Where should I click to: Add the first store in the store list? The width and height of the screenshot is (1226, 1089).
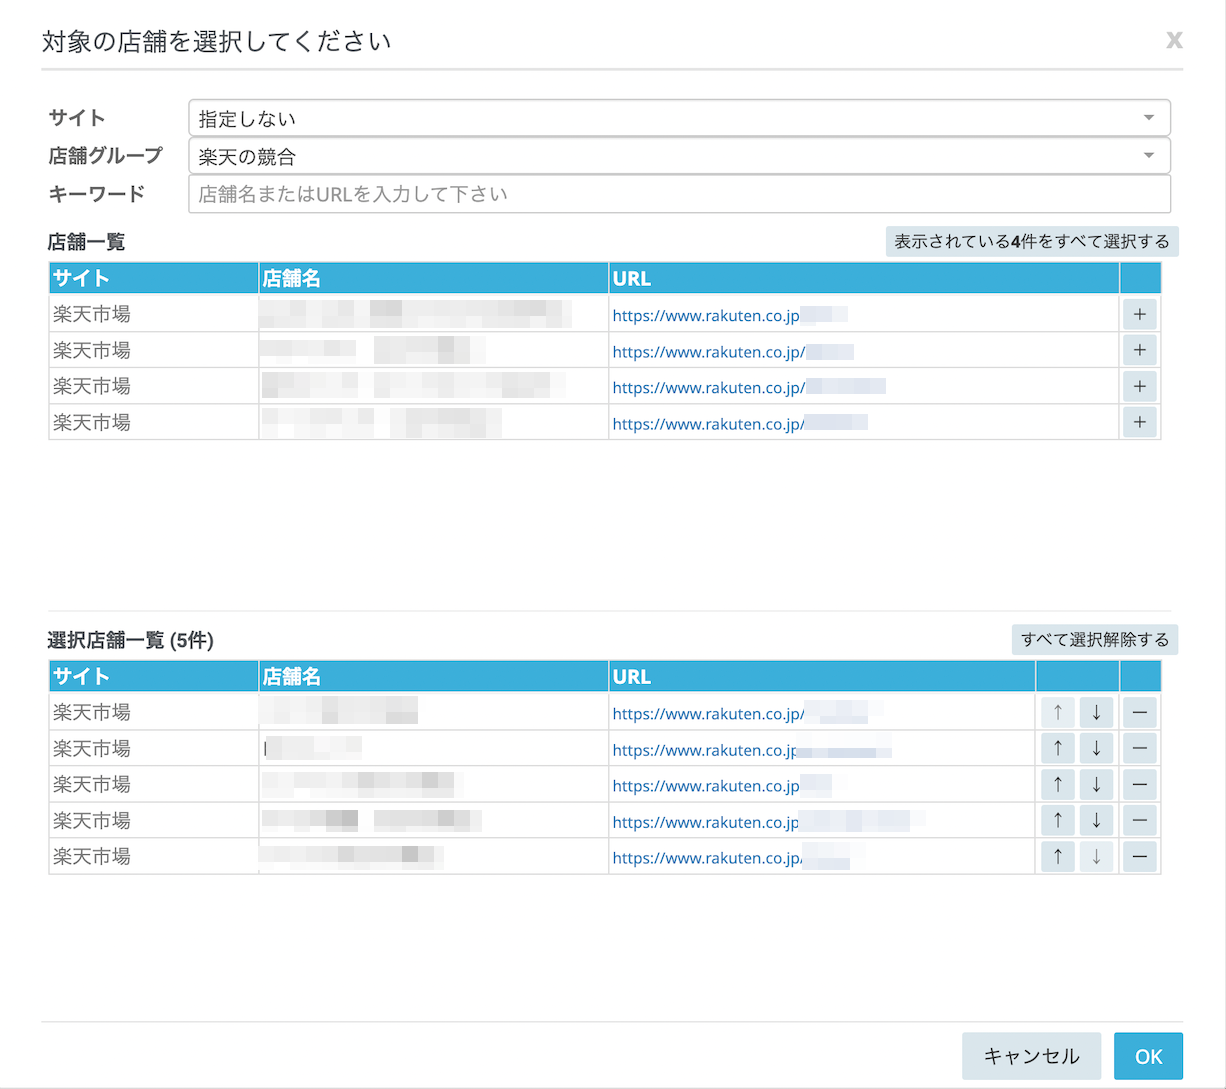[1139, 314]
